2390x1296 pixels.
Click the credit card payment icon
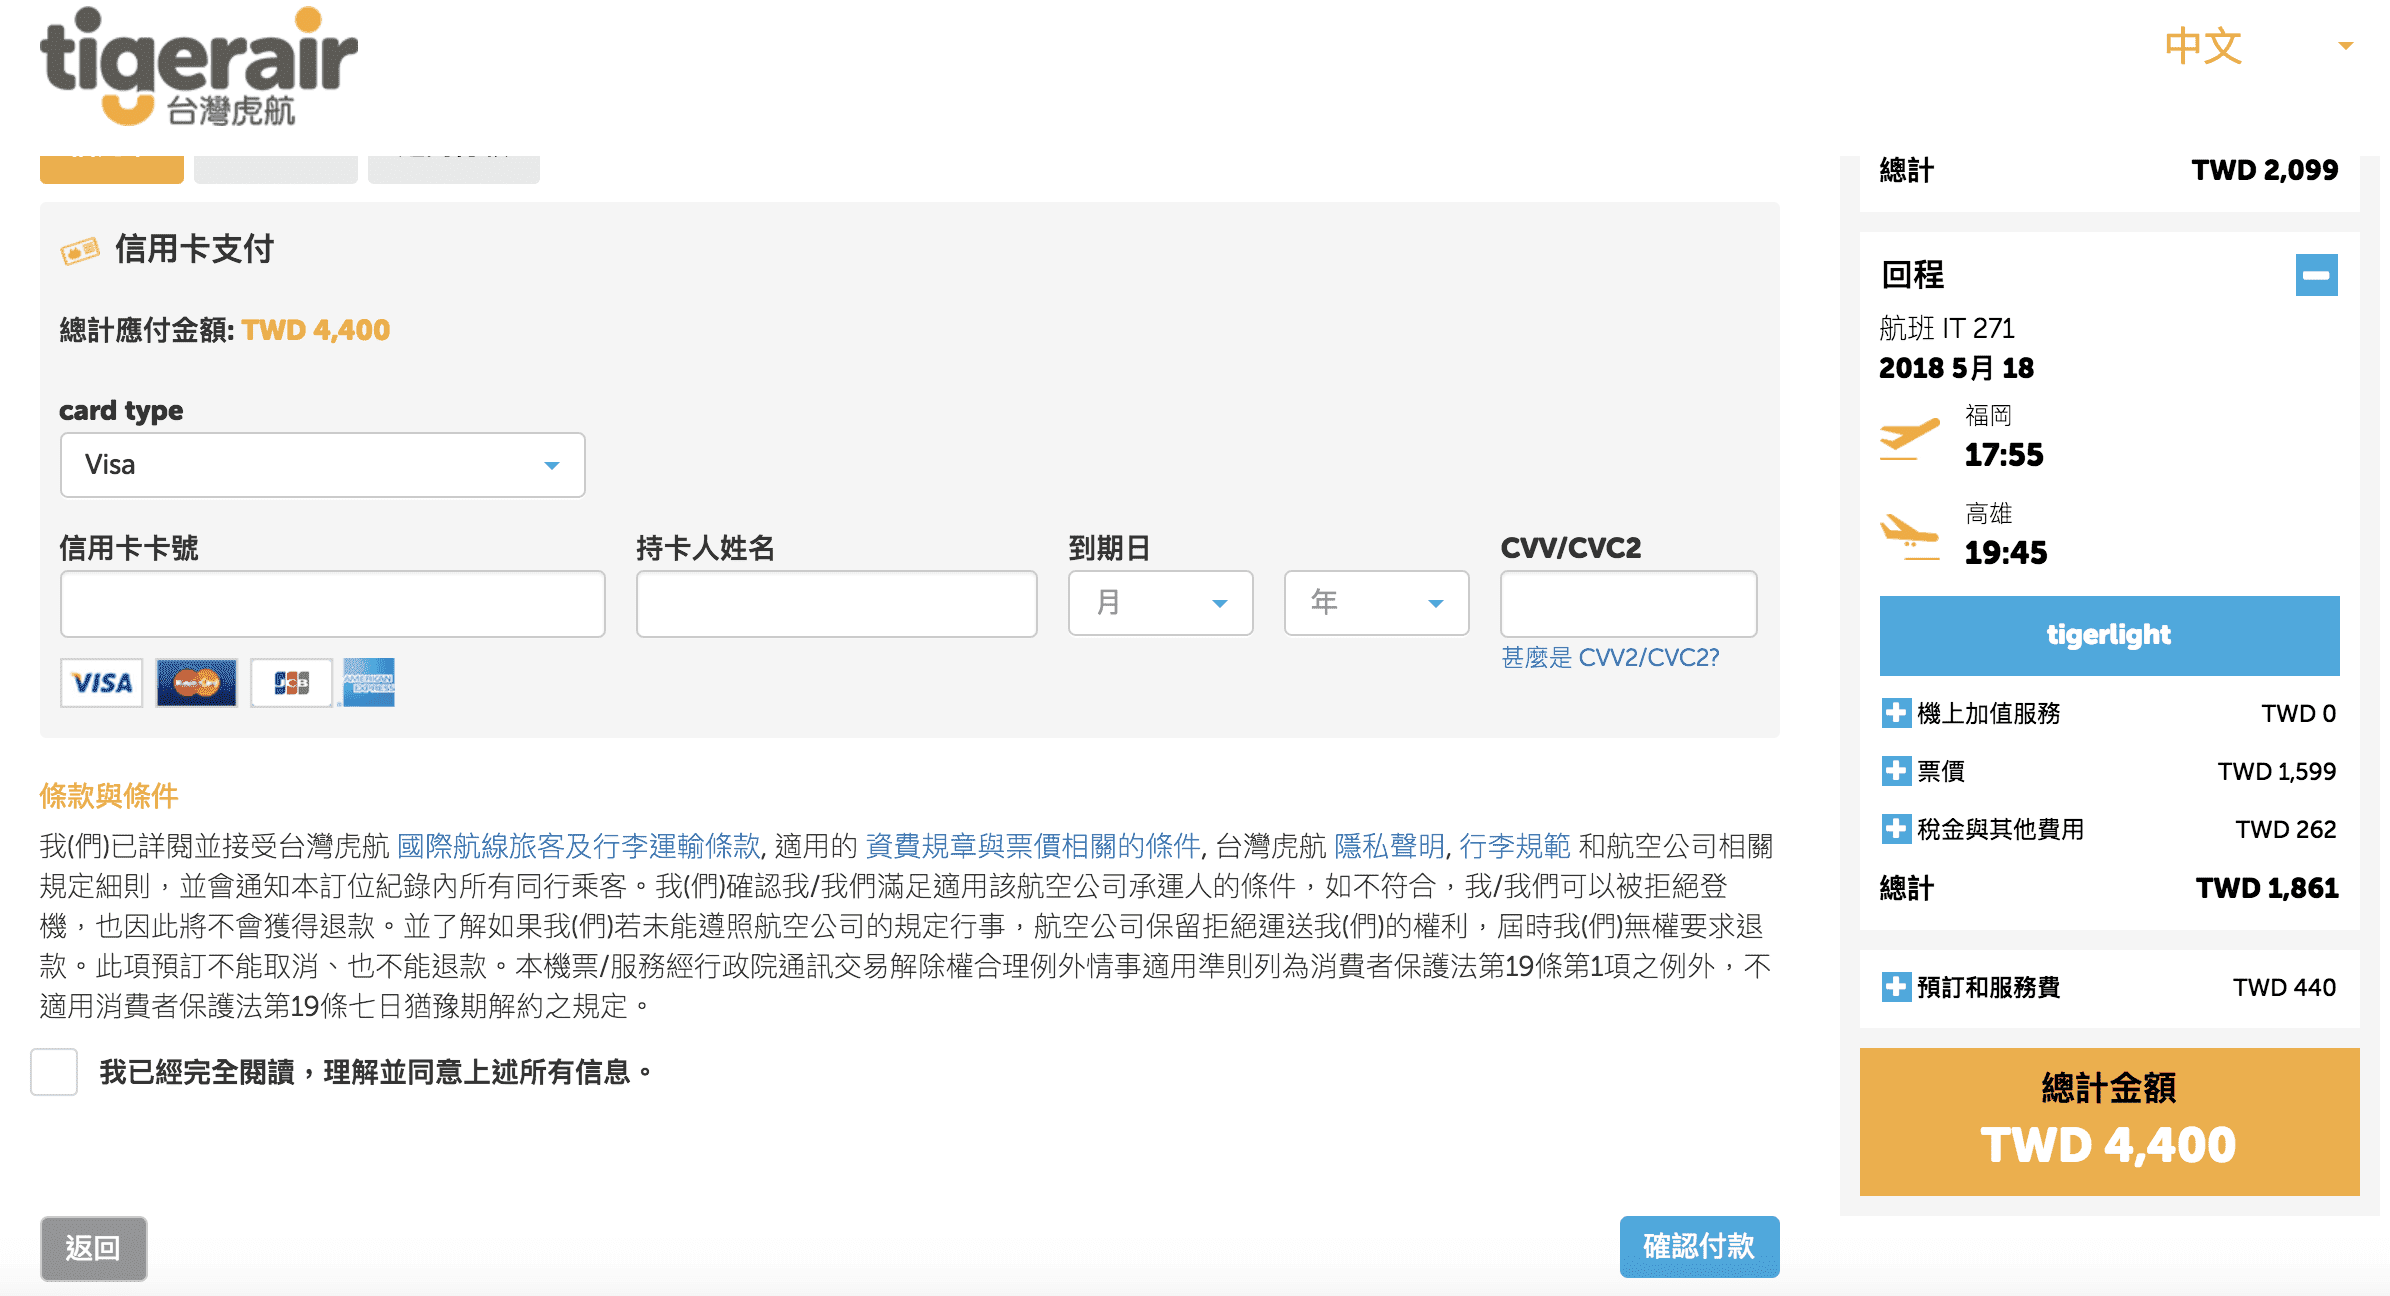pos(80,250)
